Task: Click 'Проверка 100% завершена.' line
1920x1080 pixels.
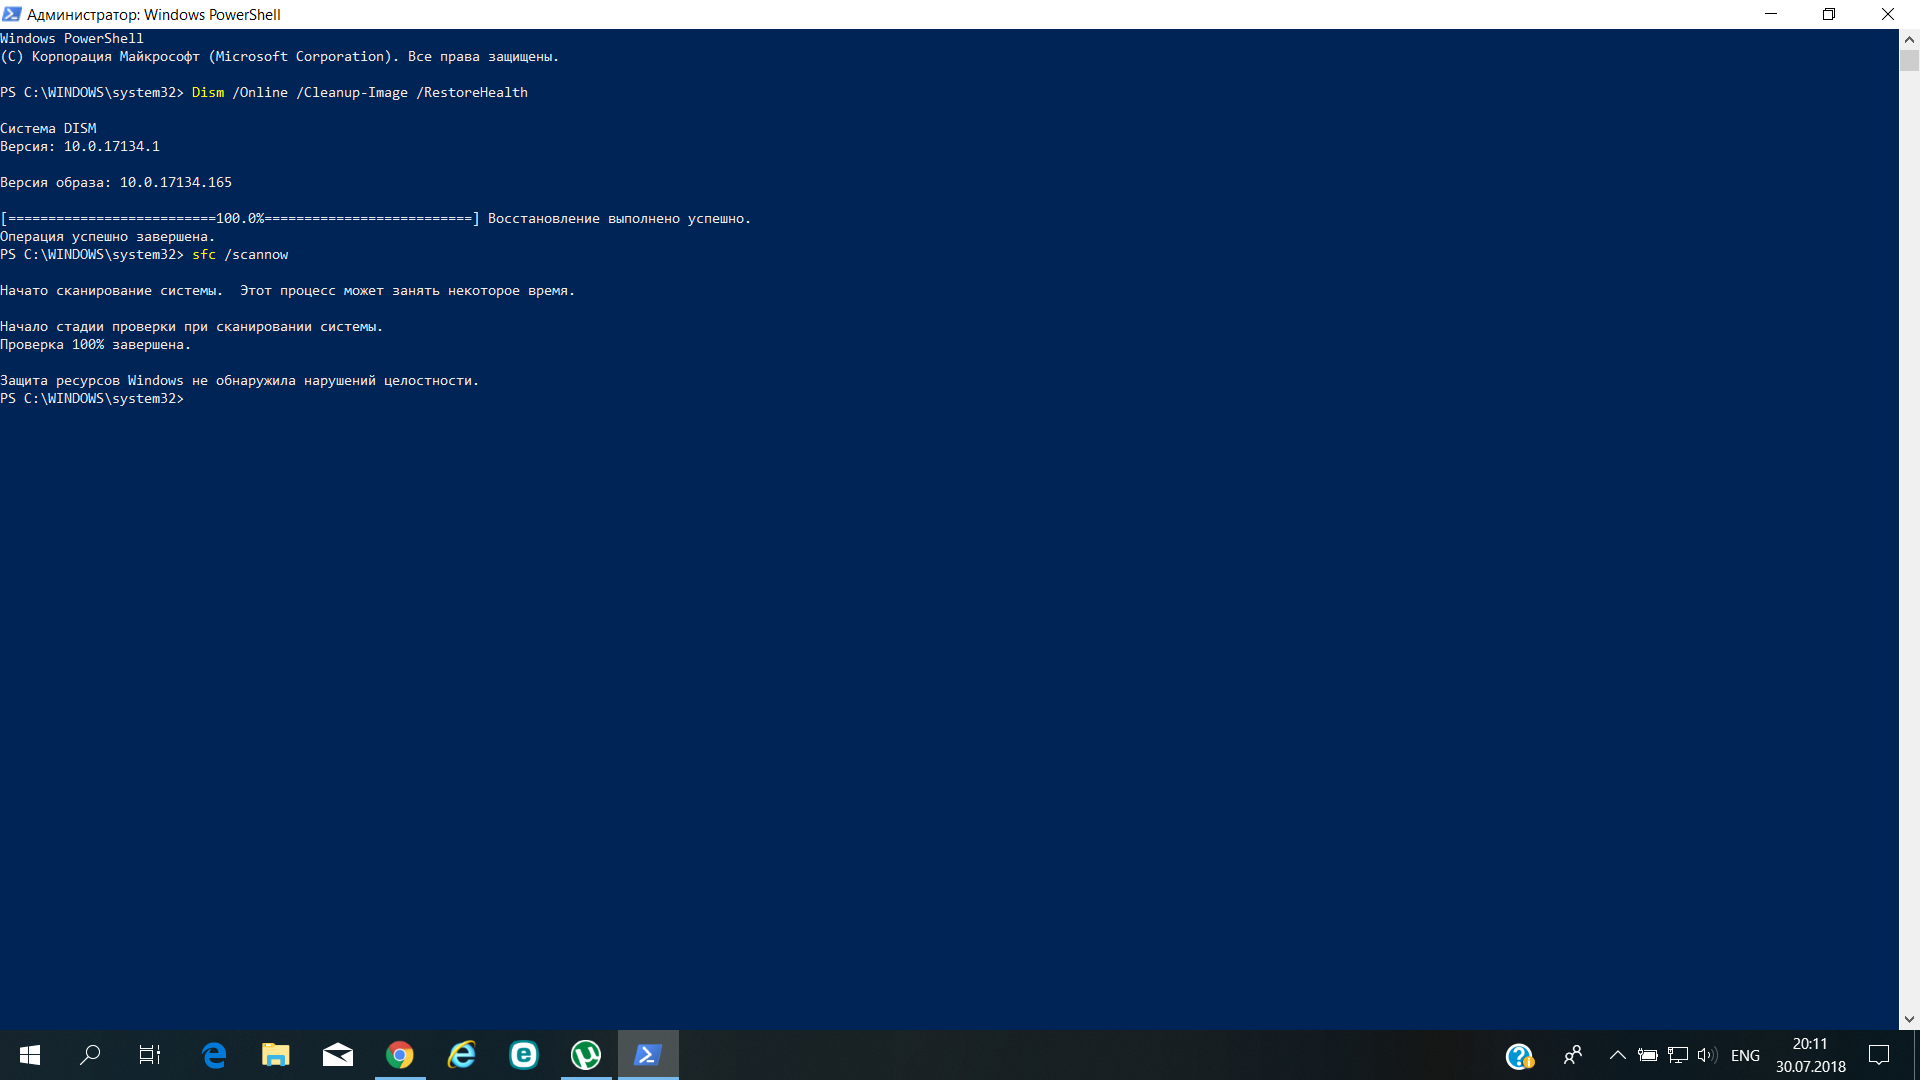Action: pyautogui.click(x=96, y=345)
